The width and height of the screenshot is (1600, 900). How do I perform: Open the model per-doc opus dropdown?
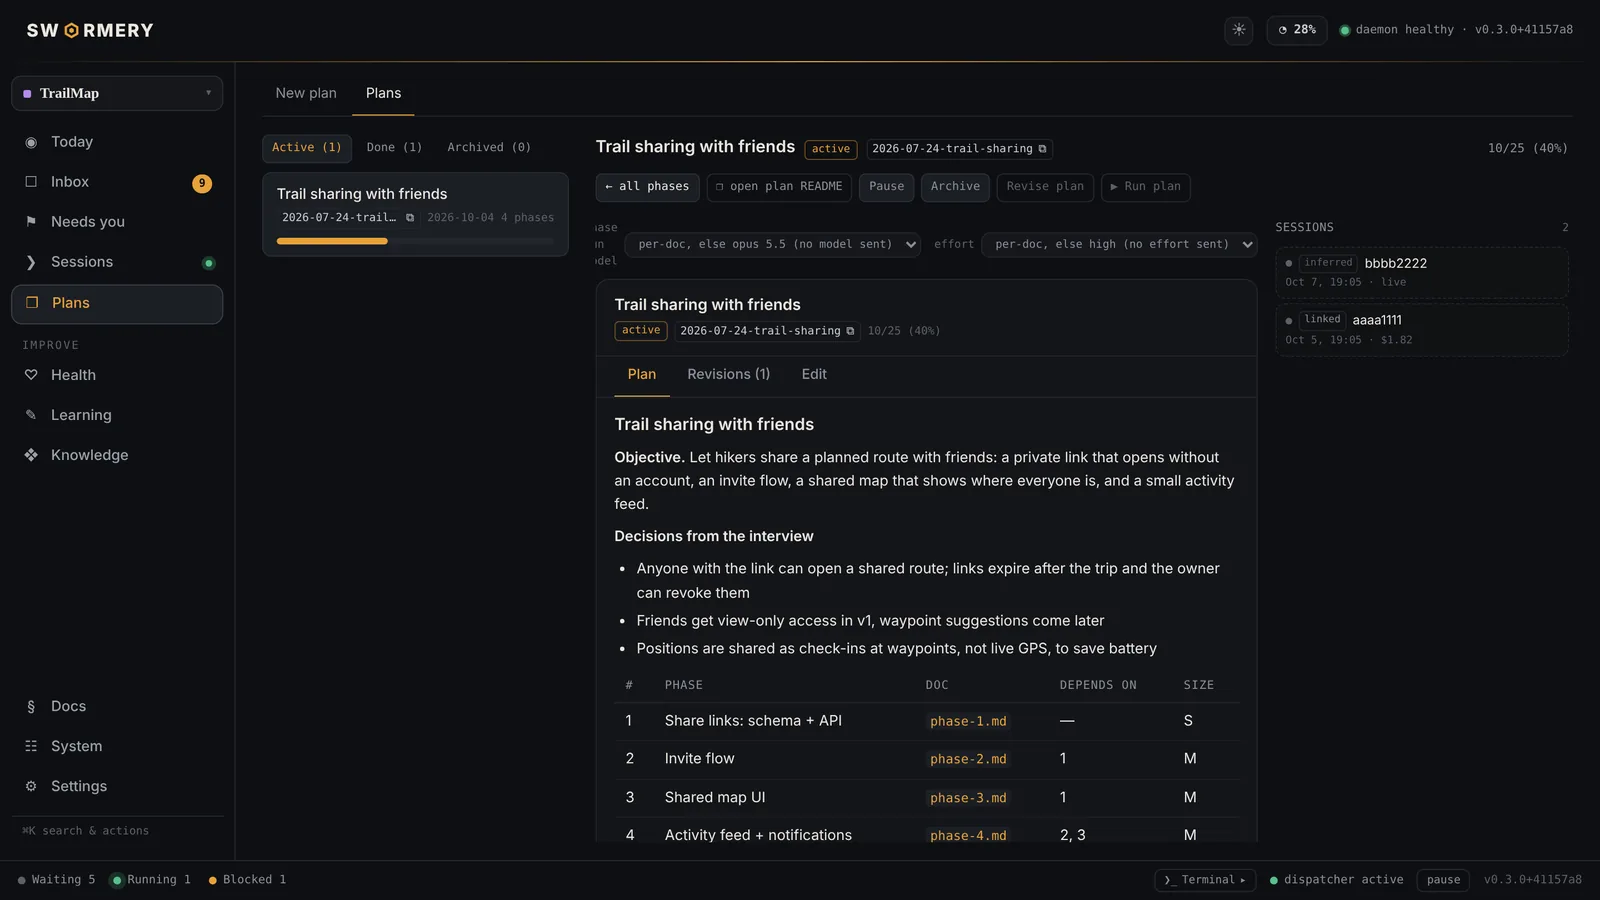(772, 244)
